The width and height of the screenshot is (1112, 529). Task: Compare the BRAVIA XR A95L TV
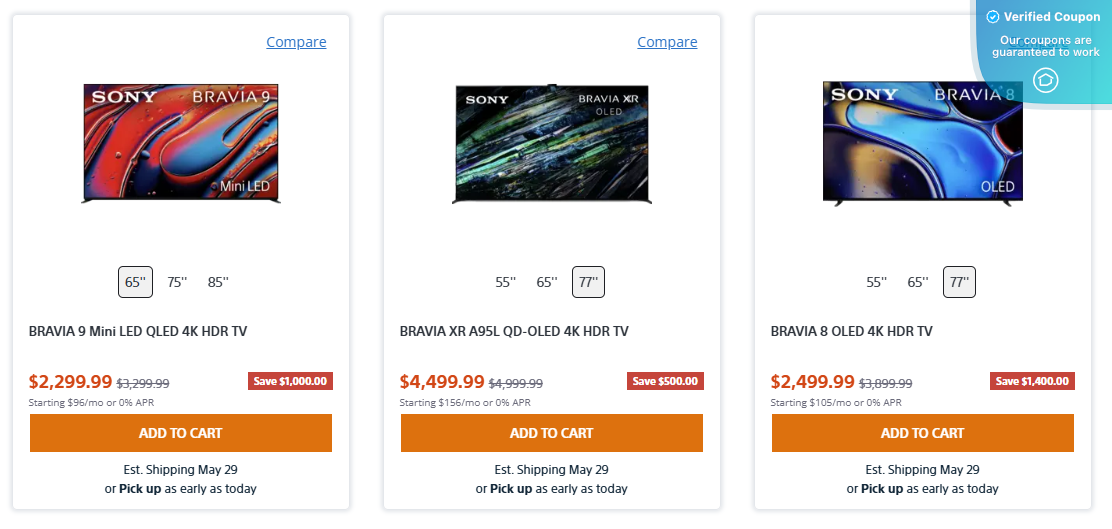pyautogui.click(x=667, y=42)
